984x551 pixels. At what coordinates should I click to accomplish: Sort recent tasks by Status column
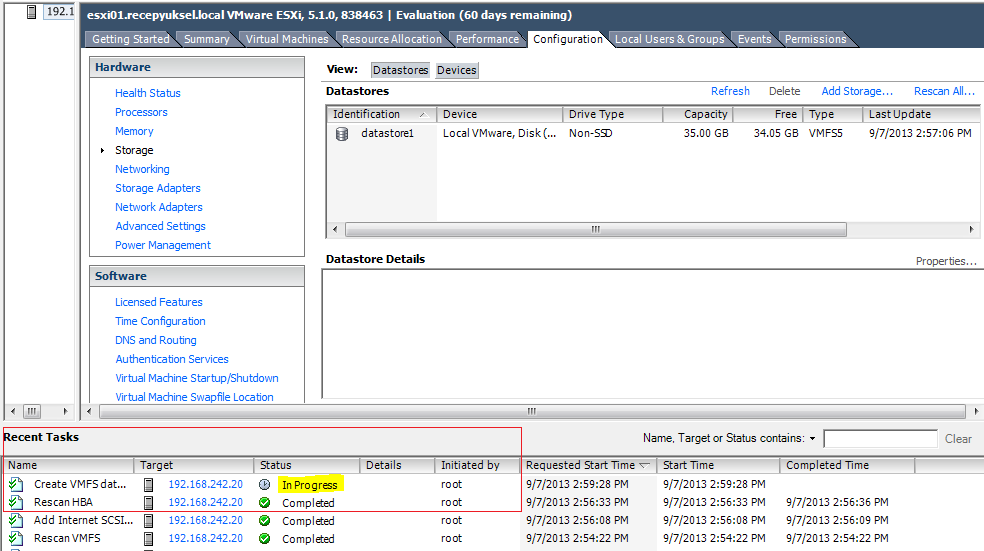(x=307, y=465)
